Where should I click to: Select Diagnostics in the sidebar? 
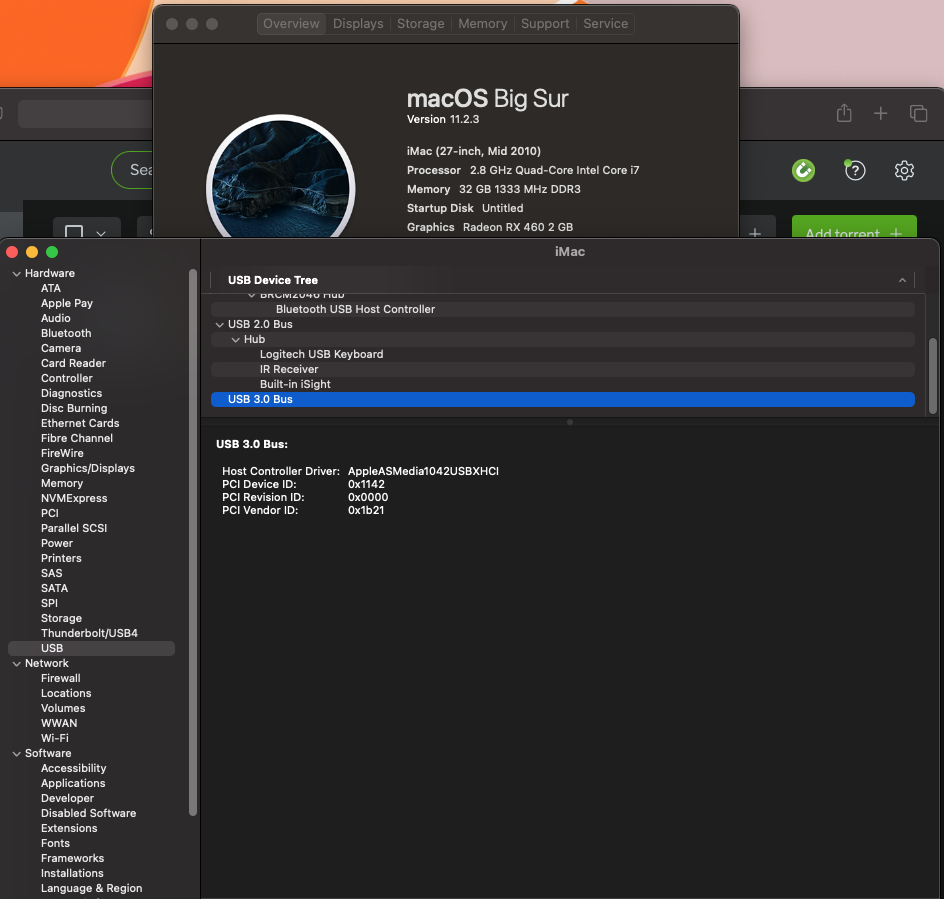72,394
